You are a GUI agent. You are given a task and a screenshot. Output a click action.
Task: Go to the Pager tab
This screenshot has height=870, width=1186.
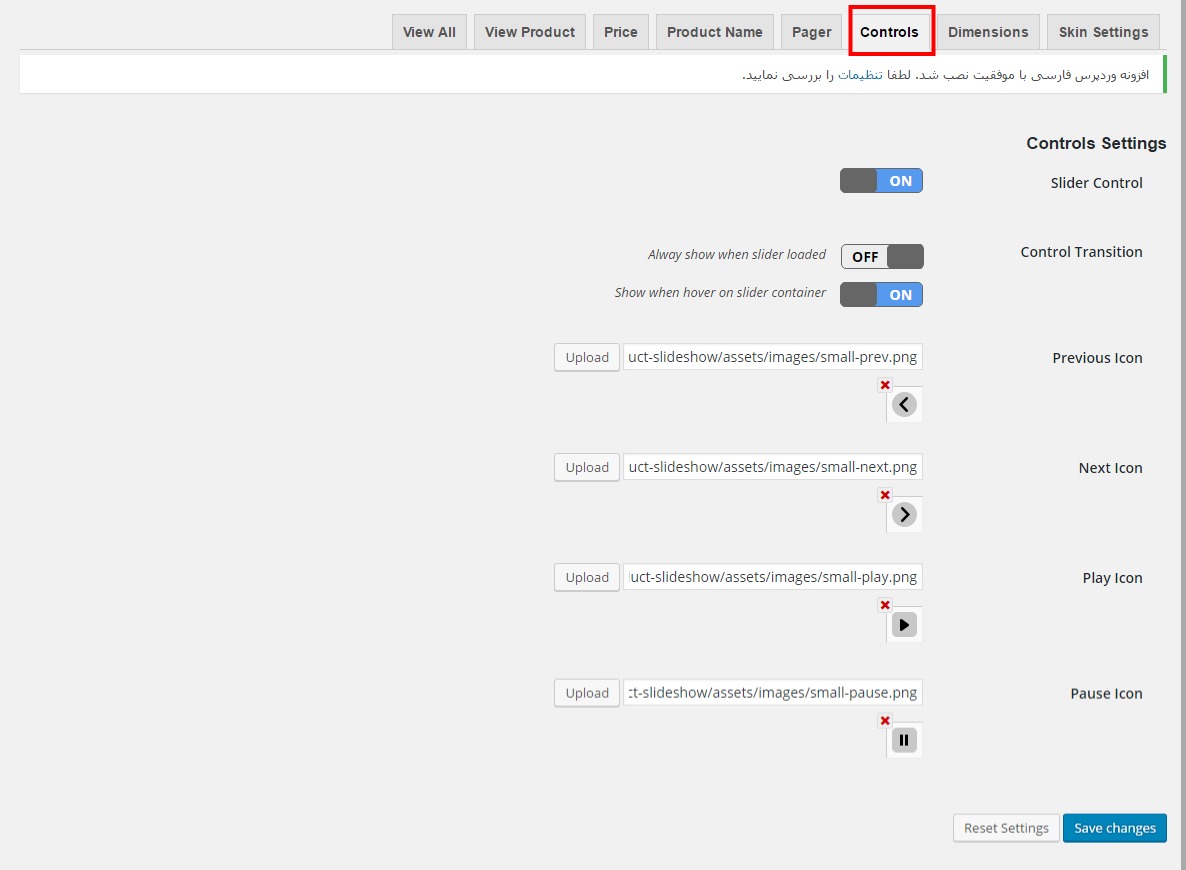click(811, 32)
